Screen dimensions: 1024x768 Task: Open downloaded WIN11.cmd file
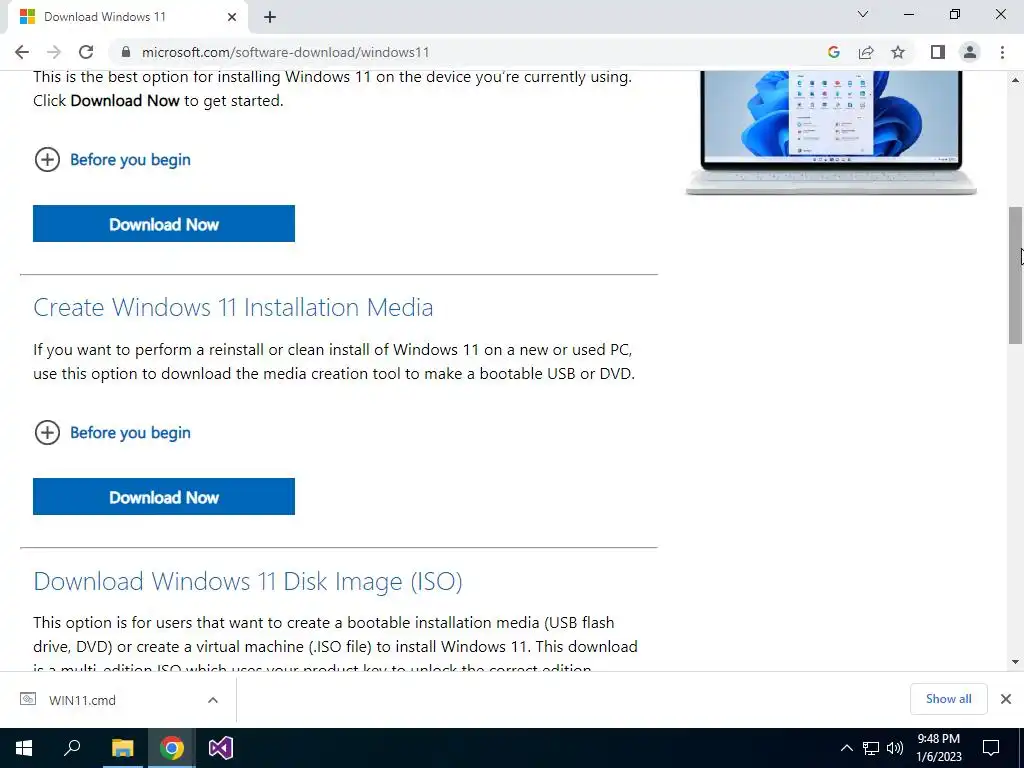click(82, 700)
